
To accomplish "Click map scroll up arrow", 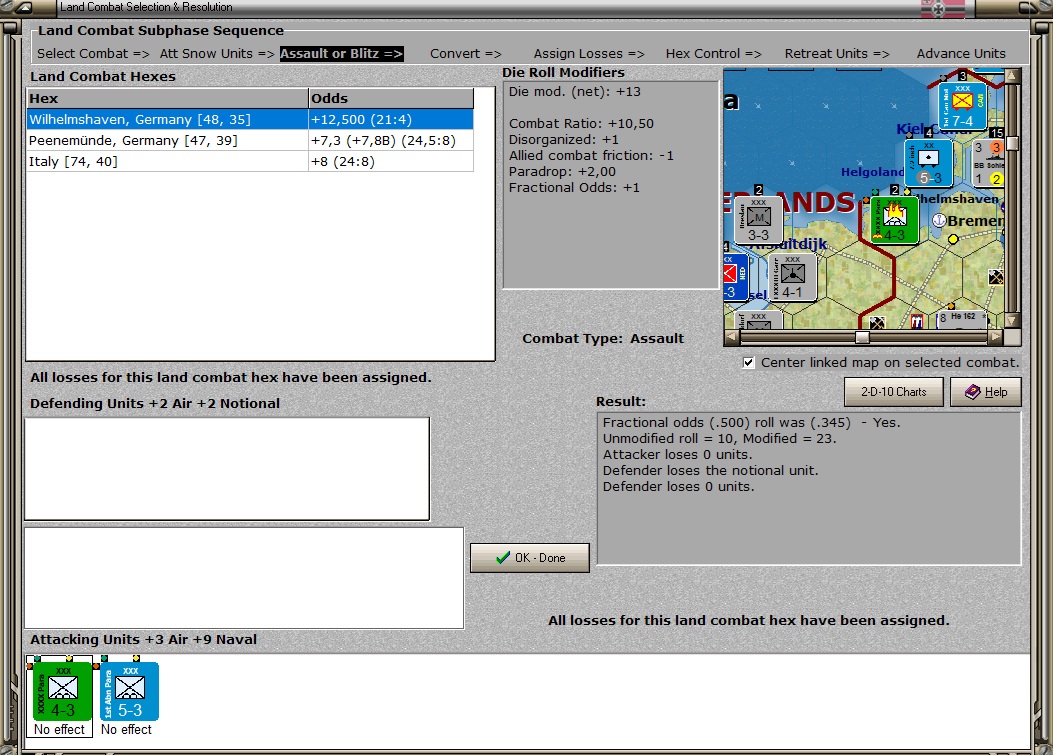I will [x=1013, y=75].
